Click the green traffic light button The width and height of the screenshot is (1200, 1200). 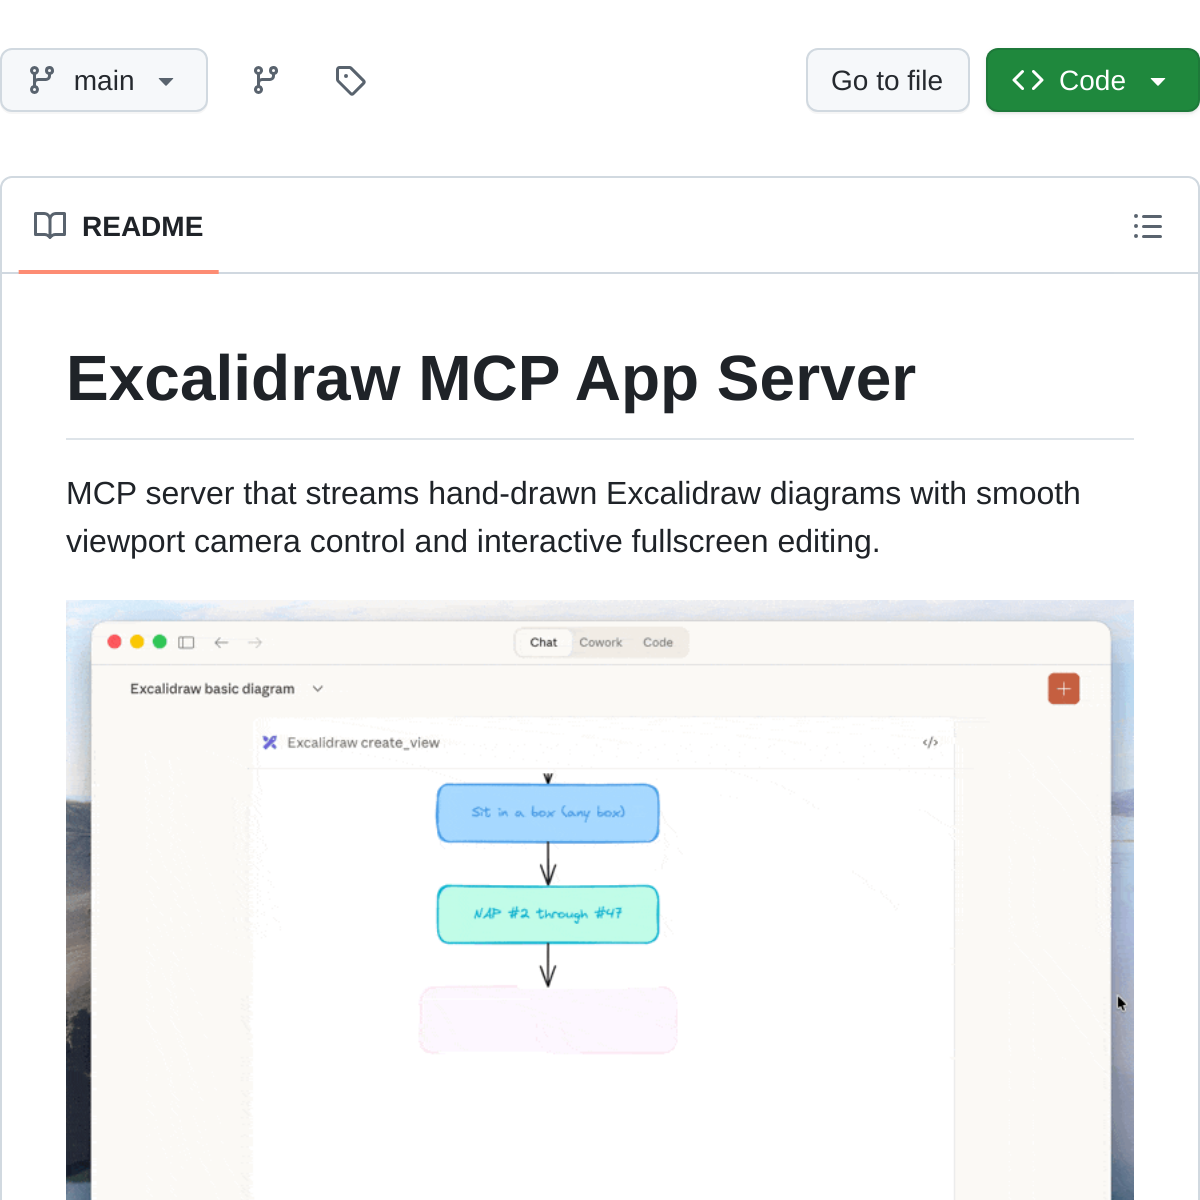pos(160,642)
